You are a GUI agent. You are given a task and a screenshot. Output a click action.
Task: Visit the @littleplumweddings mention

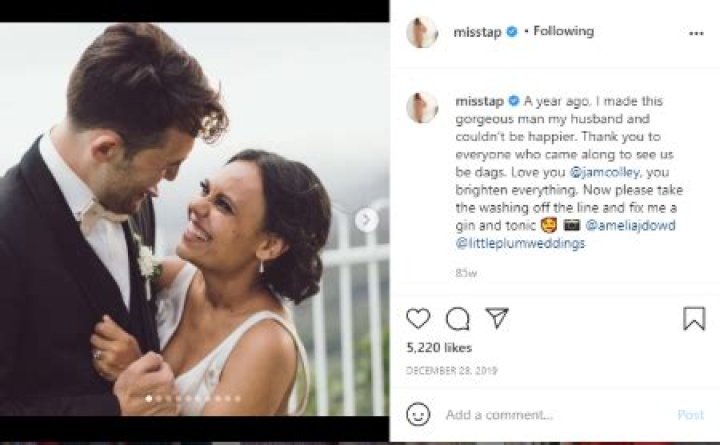coord(520,243)
